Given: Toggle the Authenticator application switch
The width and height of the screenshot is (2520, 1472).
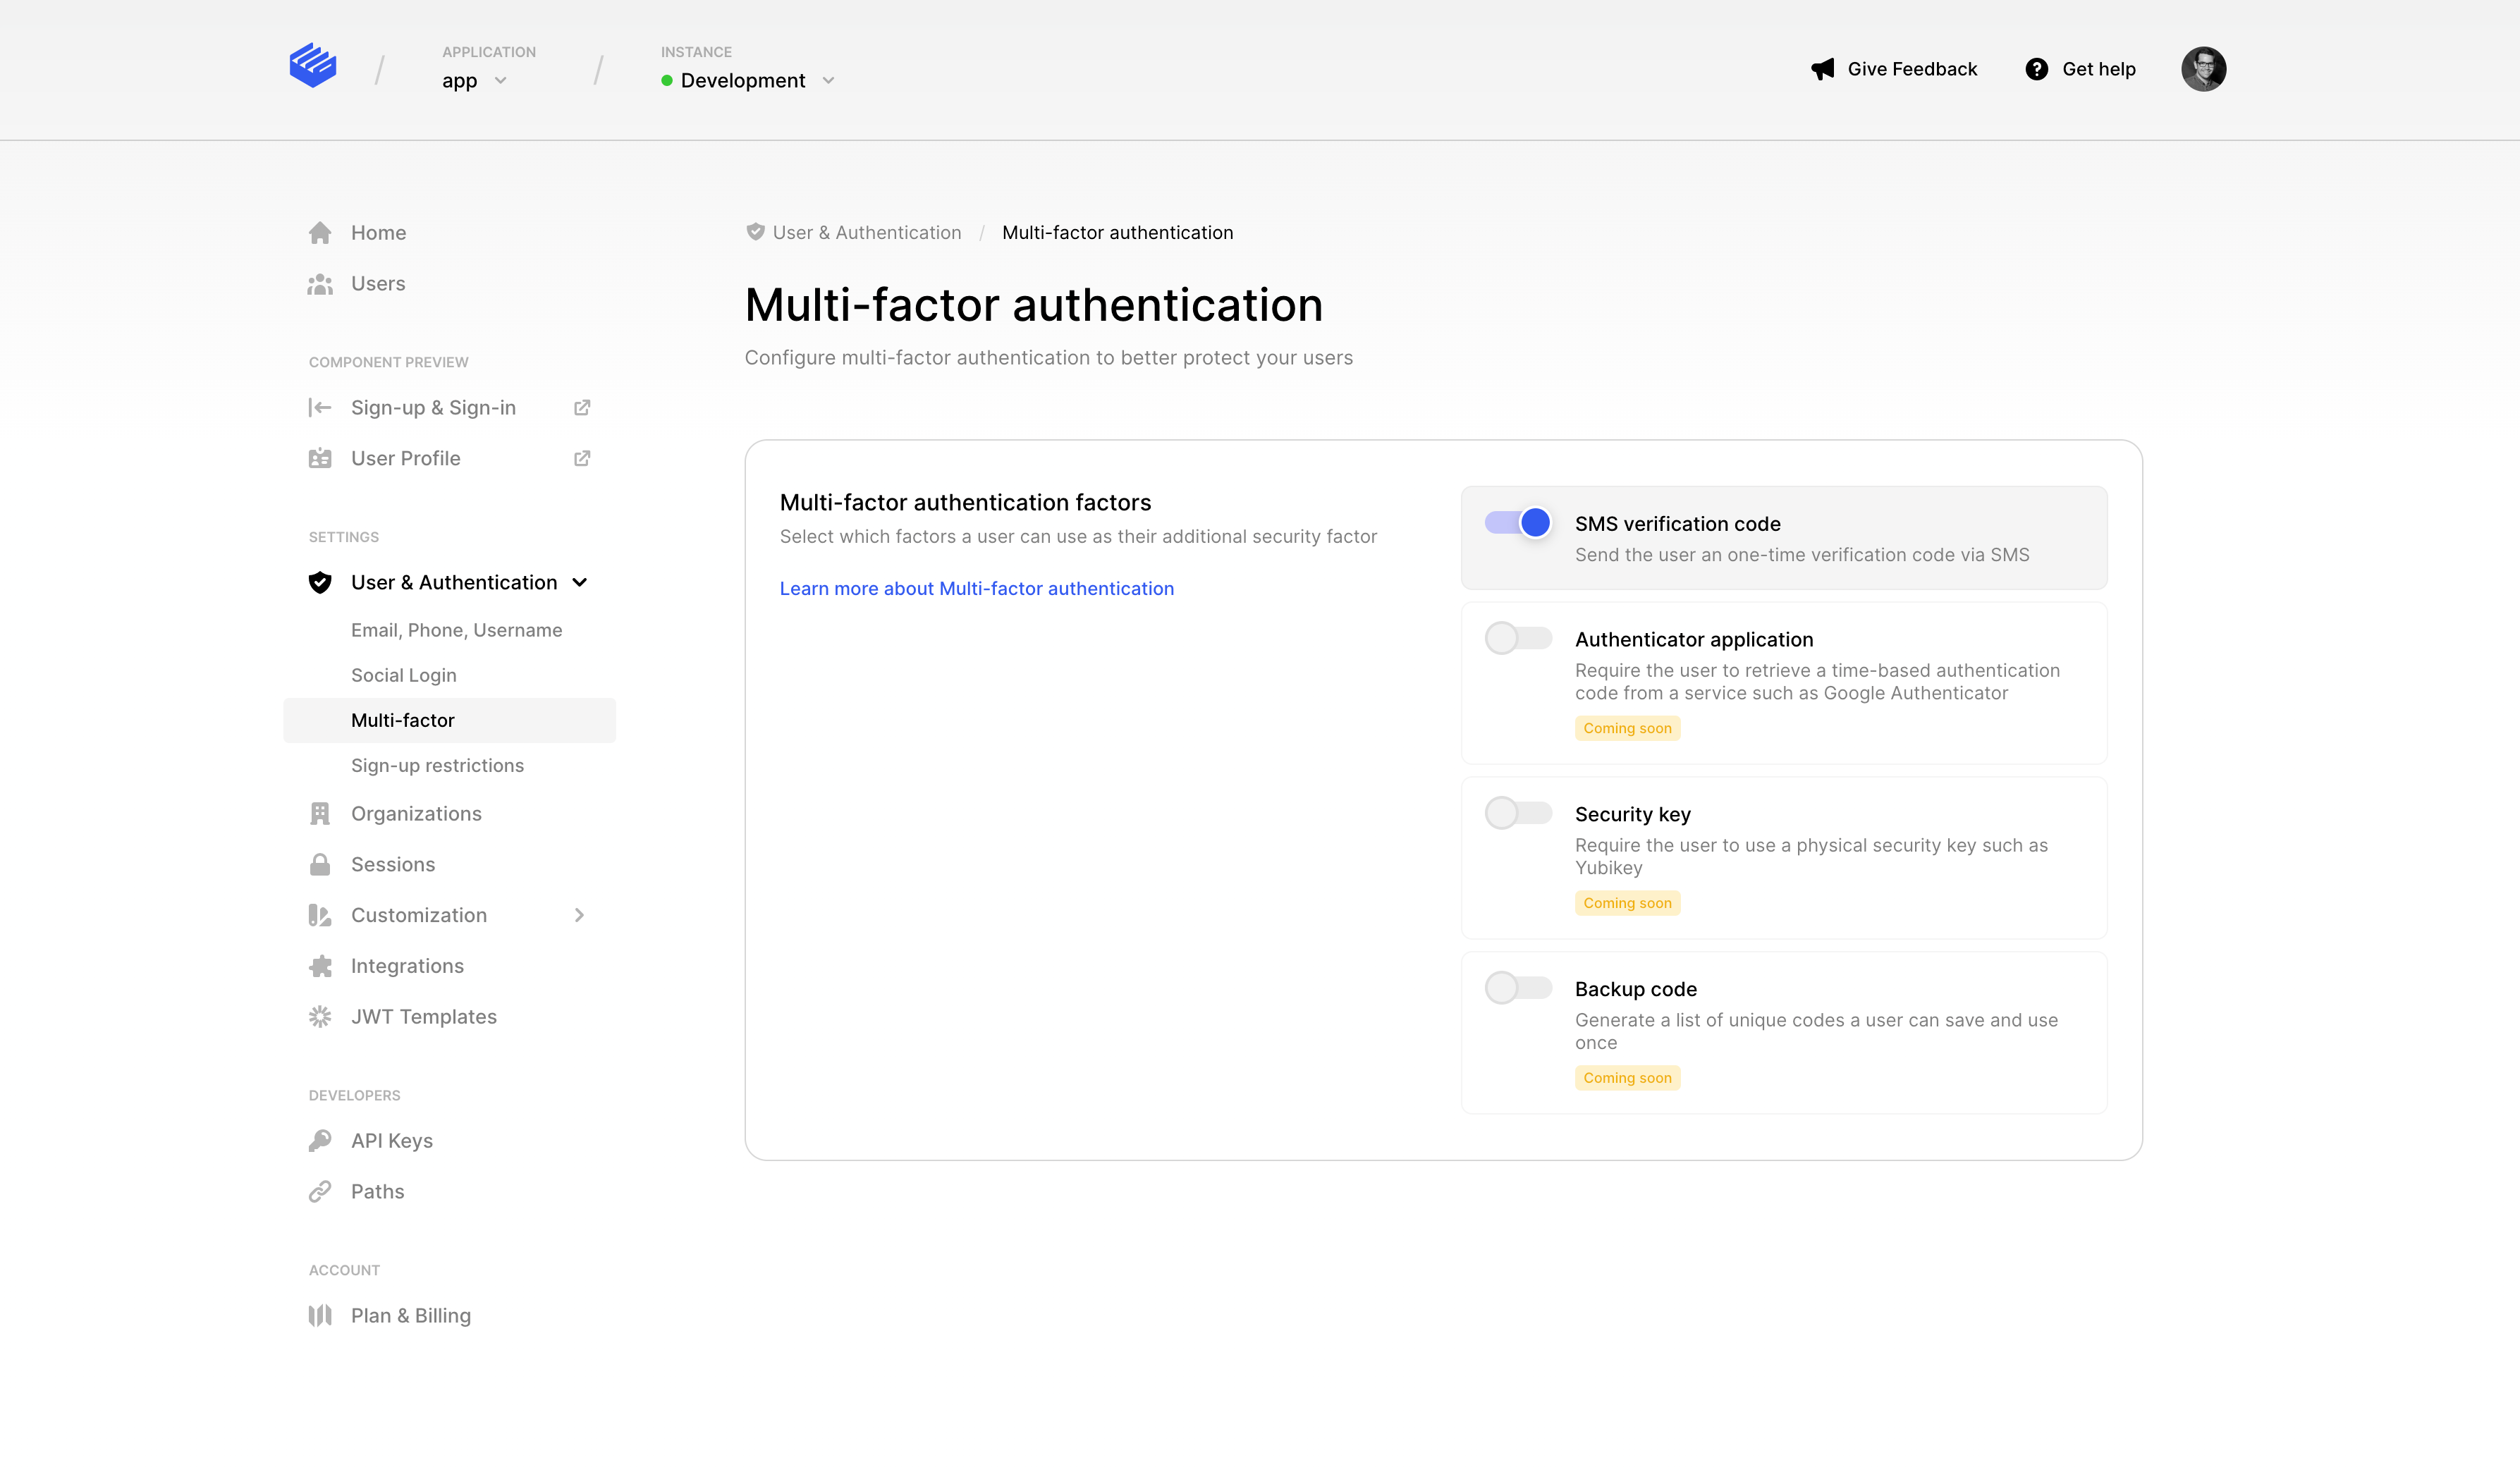Looking at the screenshot, I should click(1518, 638).
